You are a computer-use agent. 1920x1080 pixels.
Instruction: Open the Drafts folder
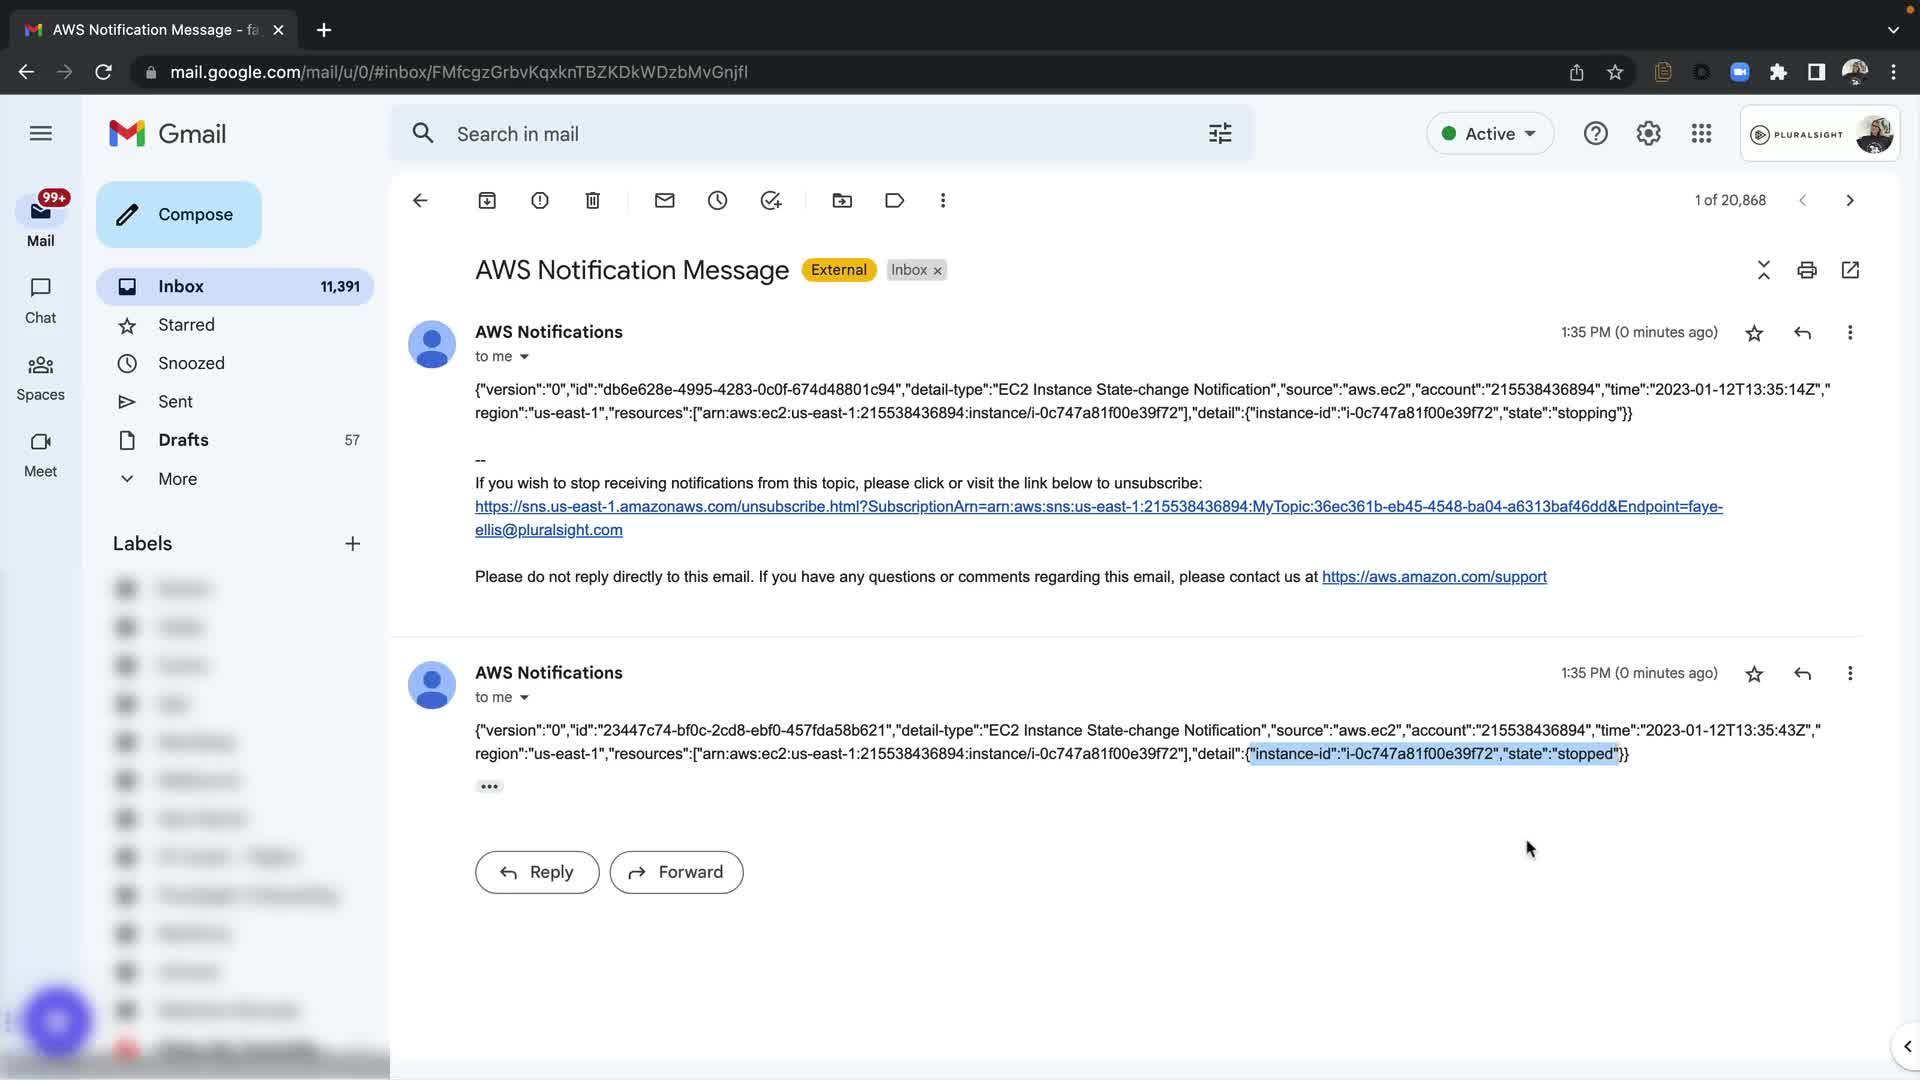point(183,440)
